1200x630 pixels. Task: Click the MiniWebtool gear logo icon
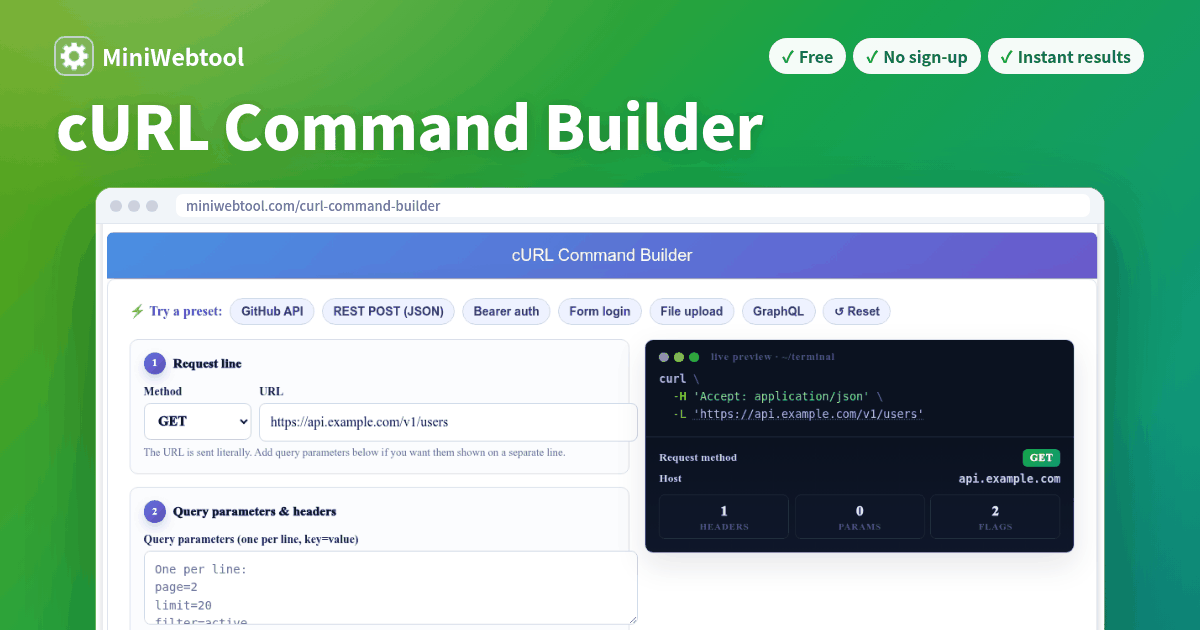click(74, 57)
